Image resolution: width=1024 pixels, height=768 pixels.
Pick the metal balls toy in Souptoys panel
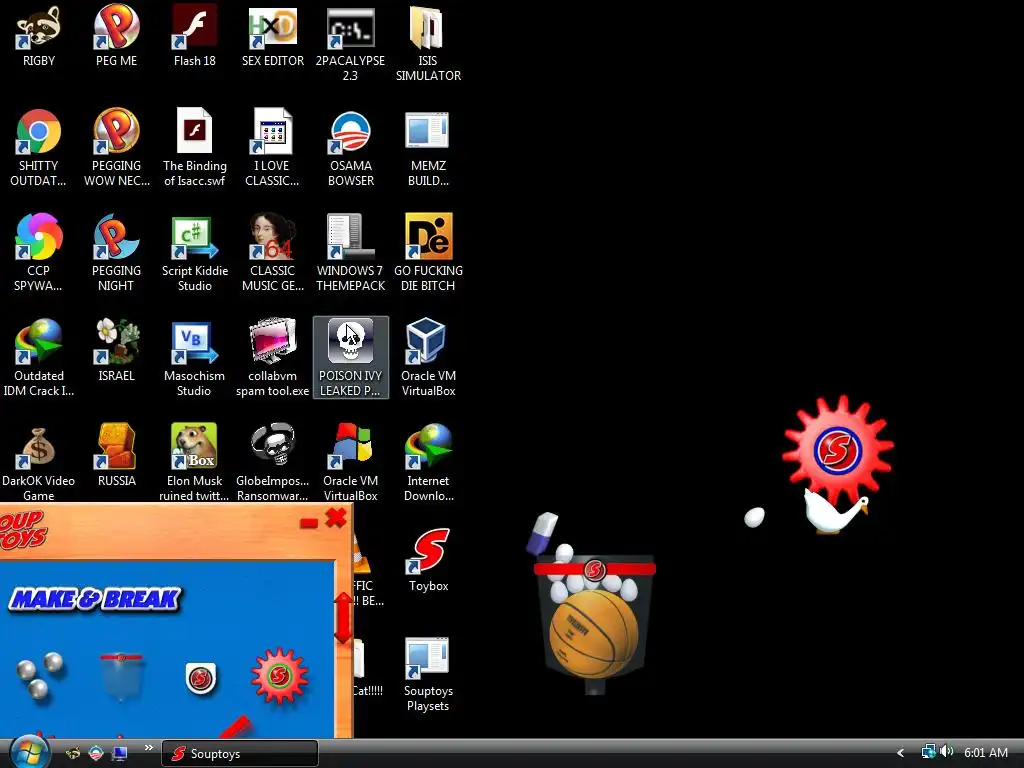coord(39,677)
